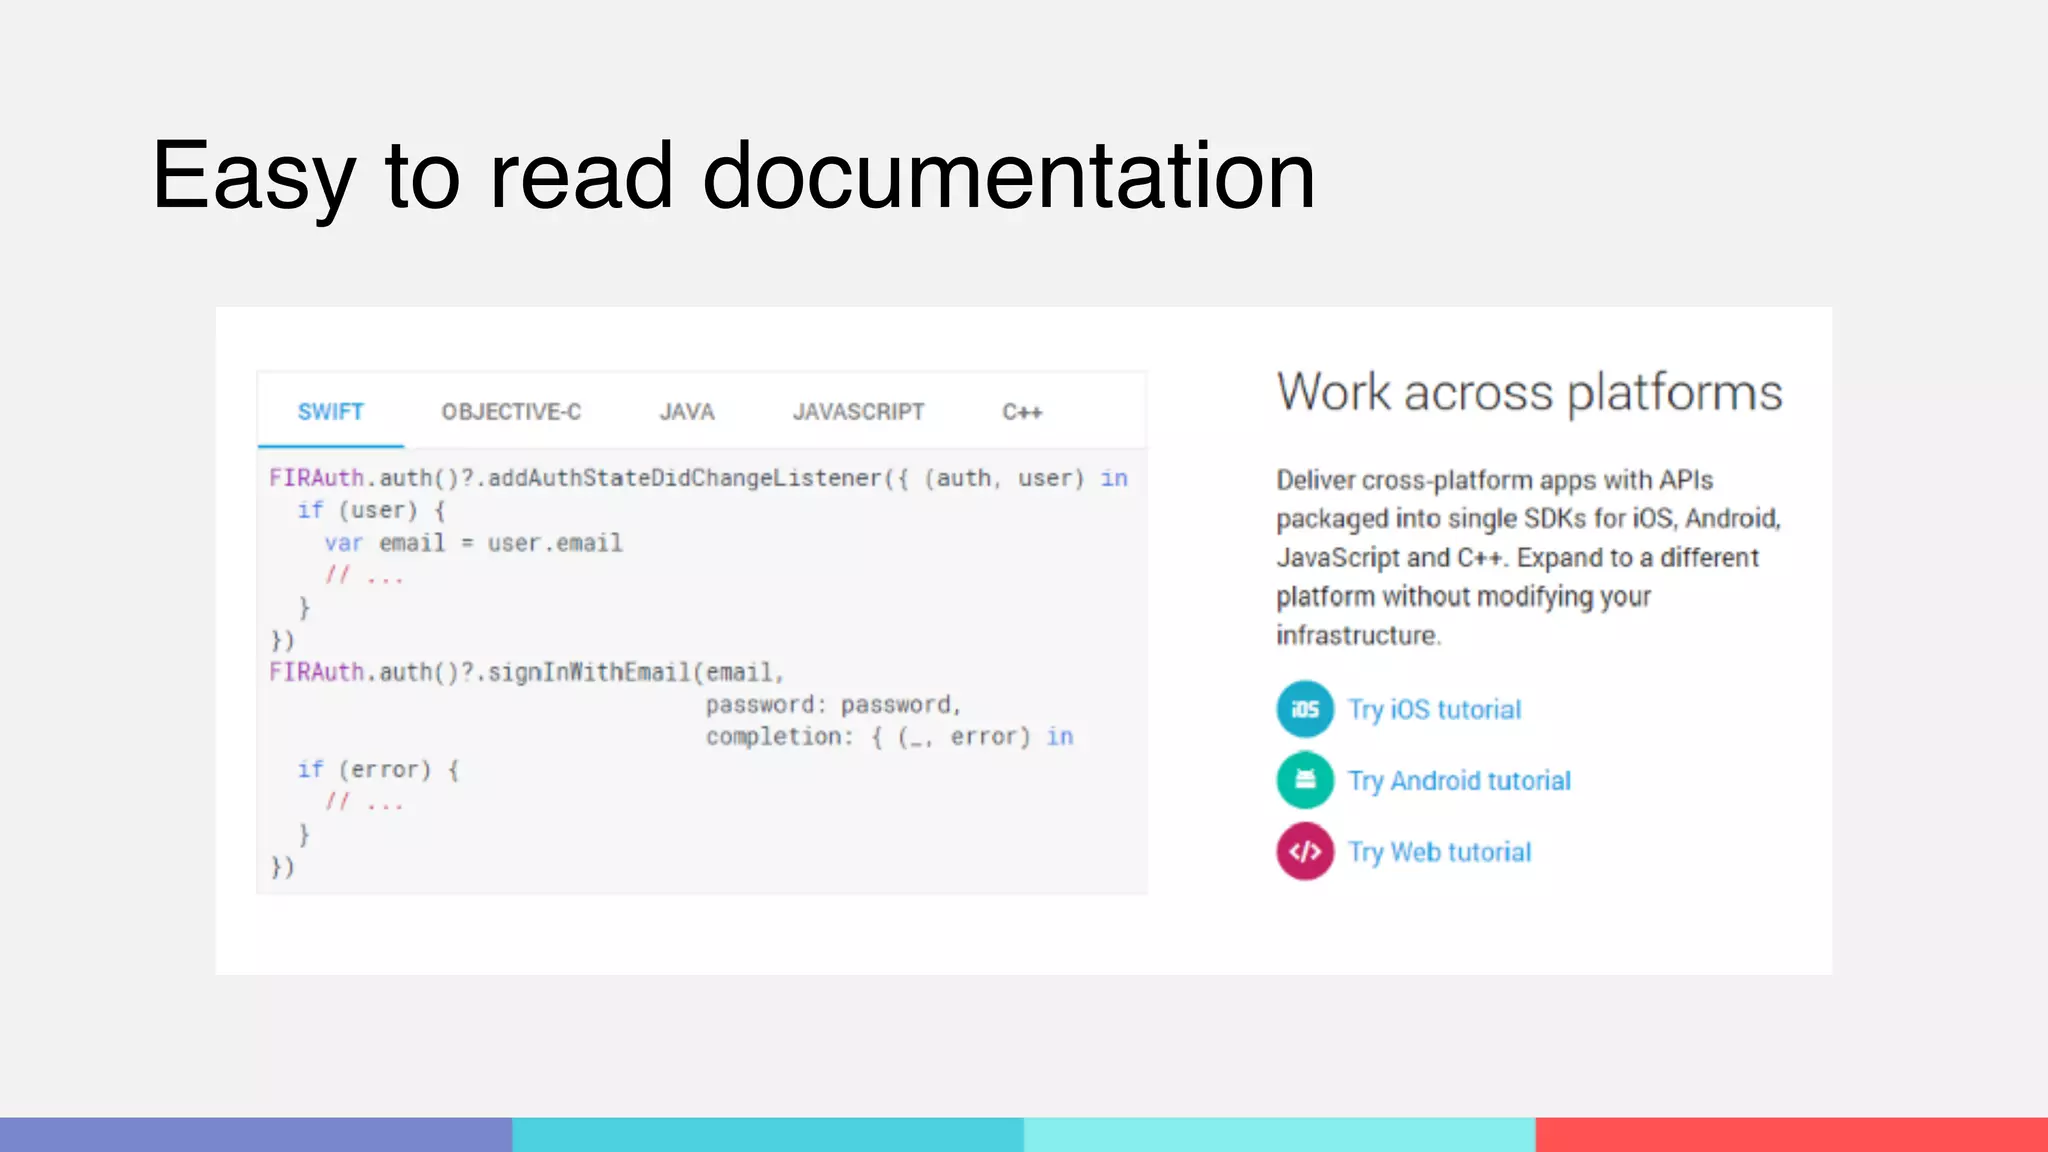Image resolution: width=2048 pixels, height=1152 pixels.
Task: Switch to the SWIFT code tab
Action: click(331, 412)
